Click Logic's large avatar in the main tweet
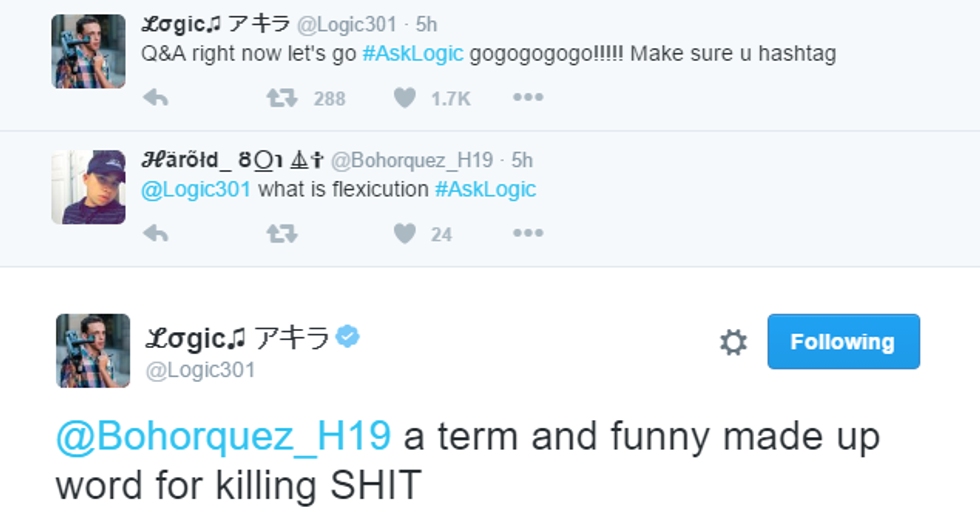This screenshot has width=980, height=520. coord(93,351)
